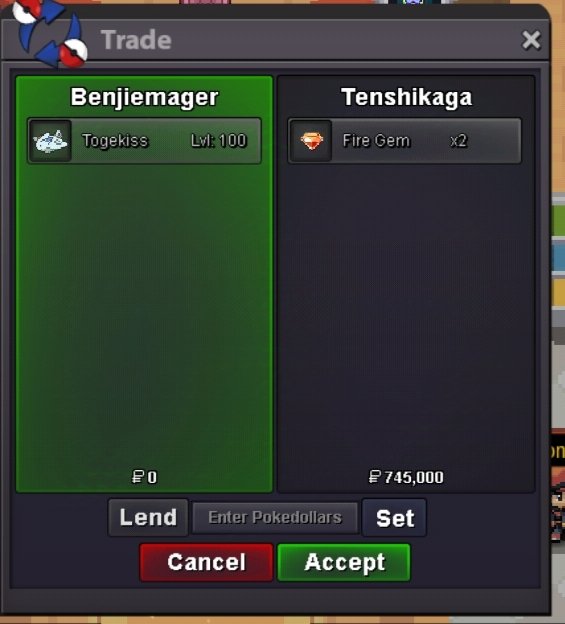Cancel the trade
The width and height of the screenshot is (565, 624).
point(206,562)
